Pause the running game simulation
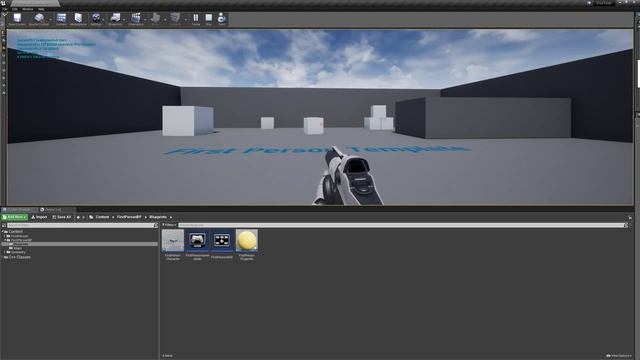Viewport: 640px width, 360px height. pos(196,18)
